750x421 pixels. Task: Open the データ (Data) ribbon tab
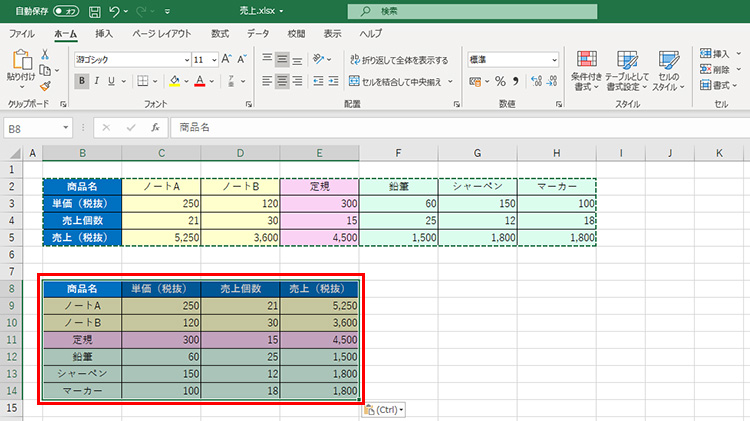point(258,33)
